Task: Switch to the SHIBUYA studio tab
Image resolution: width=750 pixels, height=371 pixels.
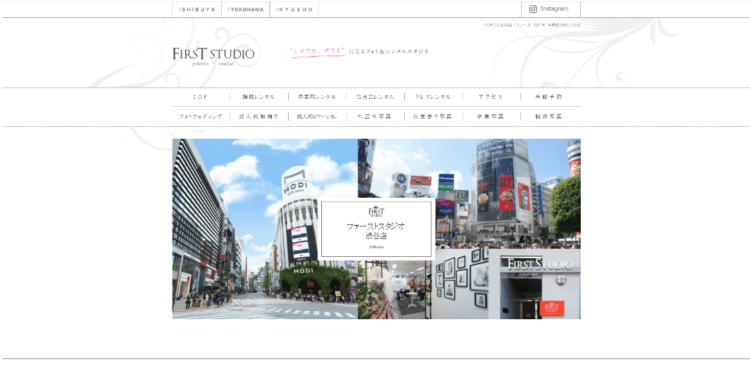Action: click(x=197, y=10)
